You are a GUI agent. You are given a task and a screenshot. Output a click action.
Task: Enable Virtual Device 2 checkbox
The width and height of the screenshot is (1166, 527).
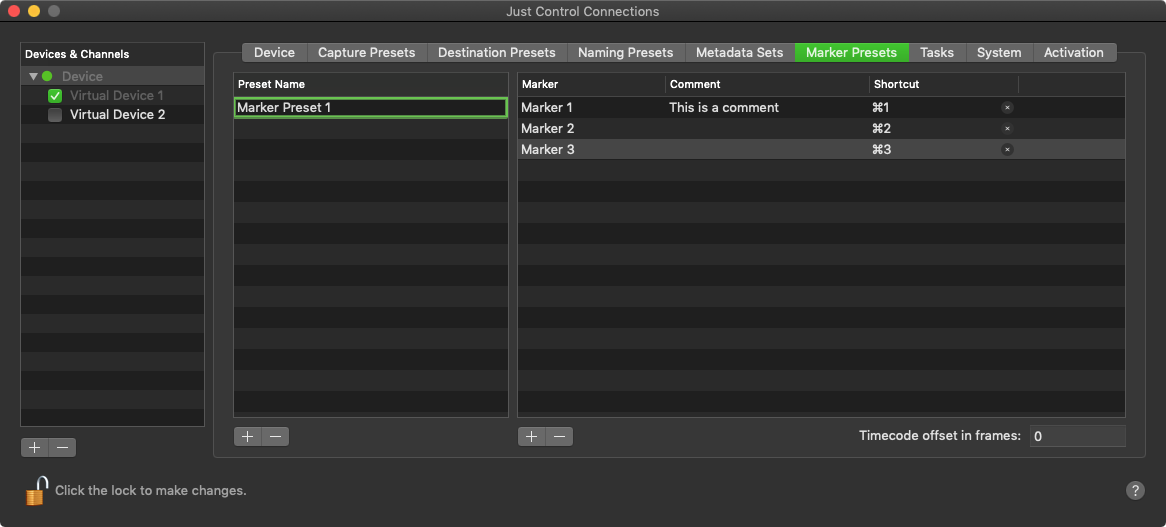[x=54, y=115]
